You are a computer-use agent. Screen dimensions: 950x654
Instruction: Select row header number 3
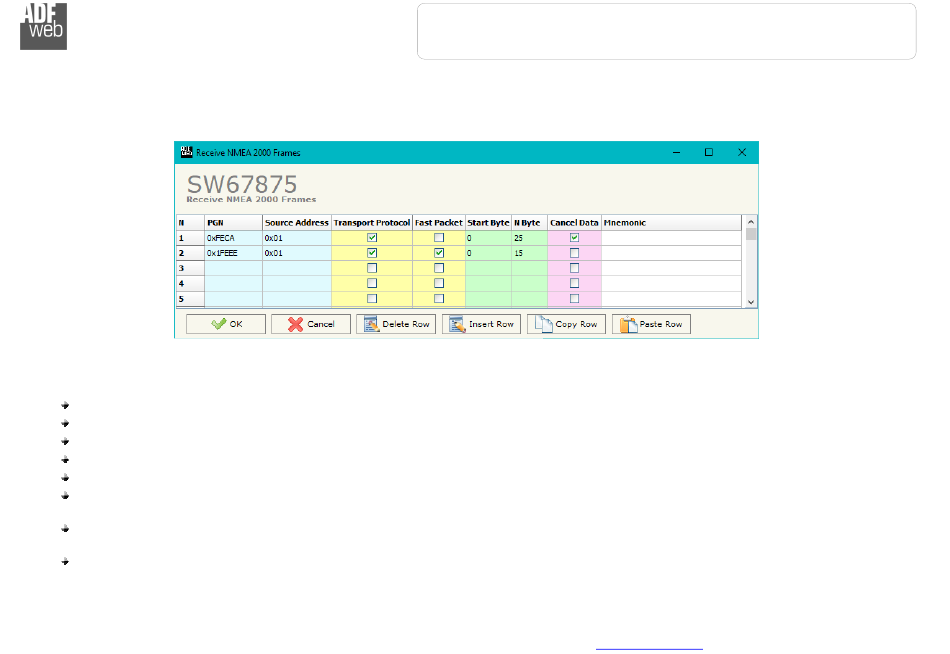[190, 269]
